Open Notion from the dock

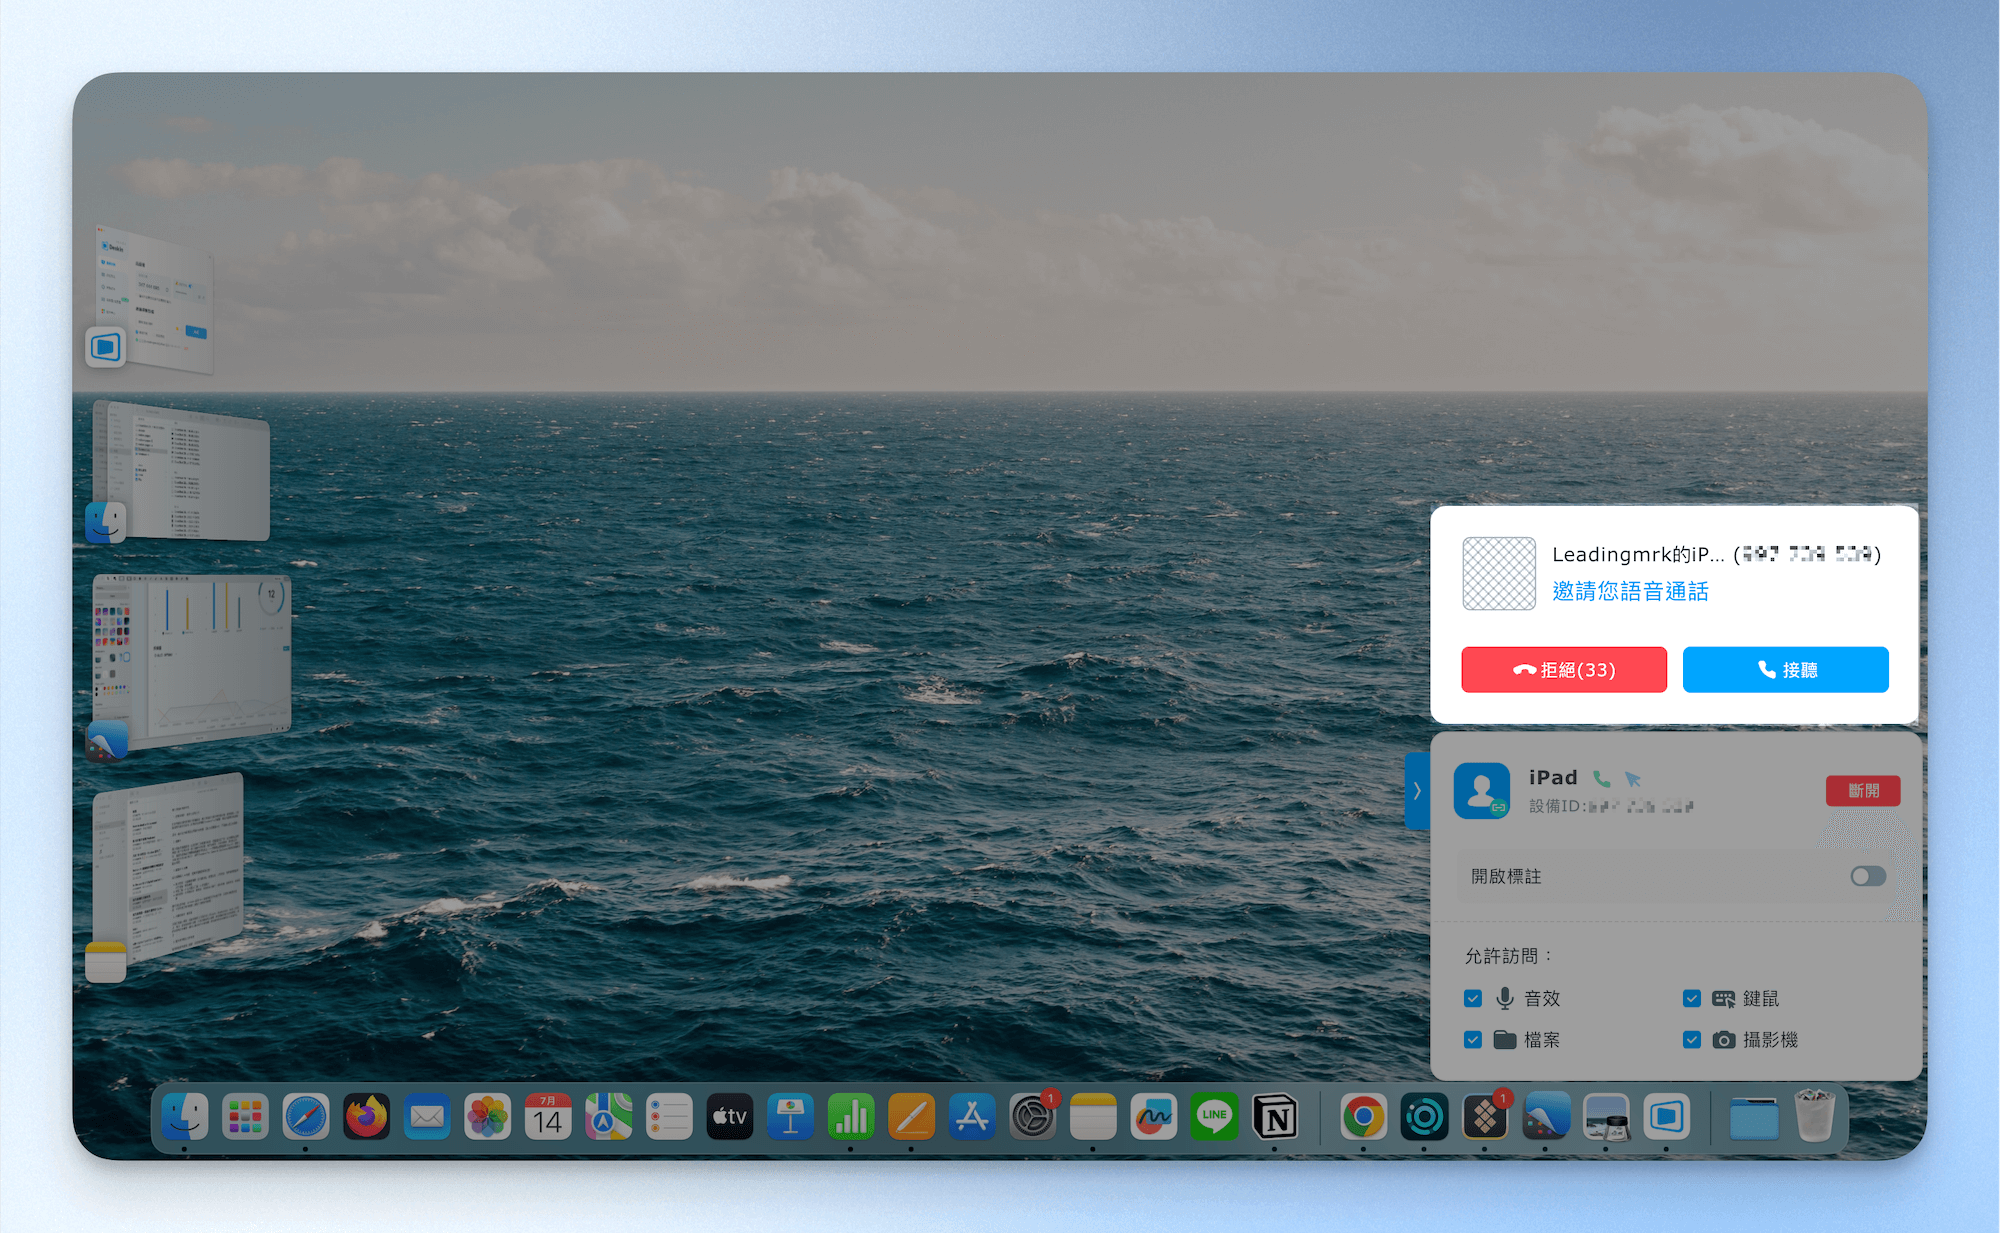(1275, 1117)
